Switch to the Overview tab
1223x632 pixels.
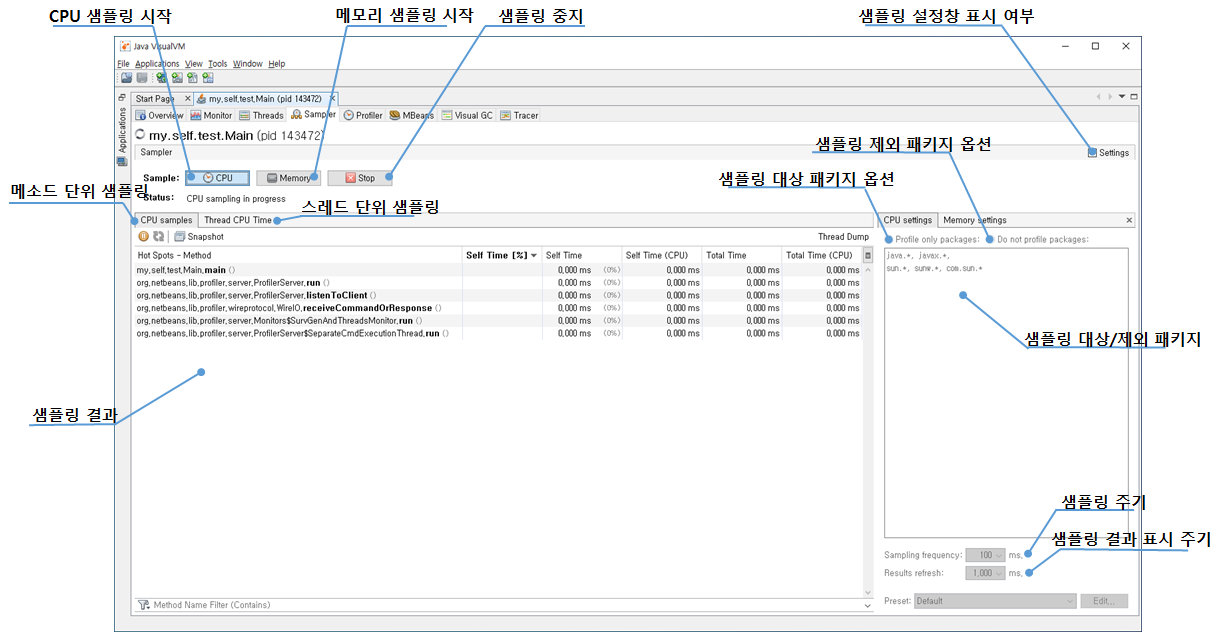point(160,115)
